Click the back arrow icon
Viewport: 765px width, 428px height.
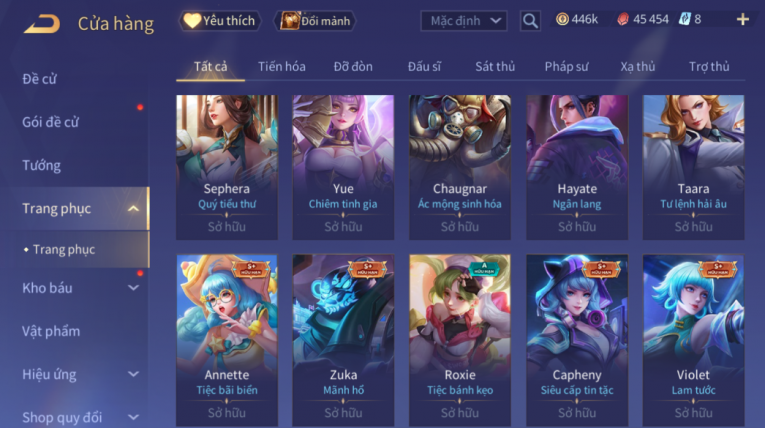click(x=42, y=23)
